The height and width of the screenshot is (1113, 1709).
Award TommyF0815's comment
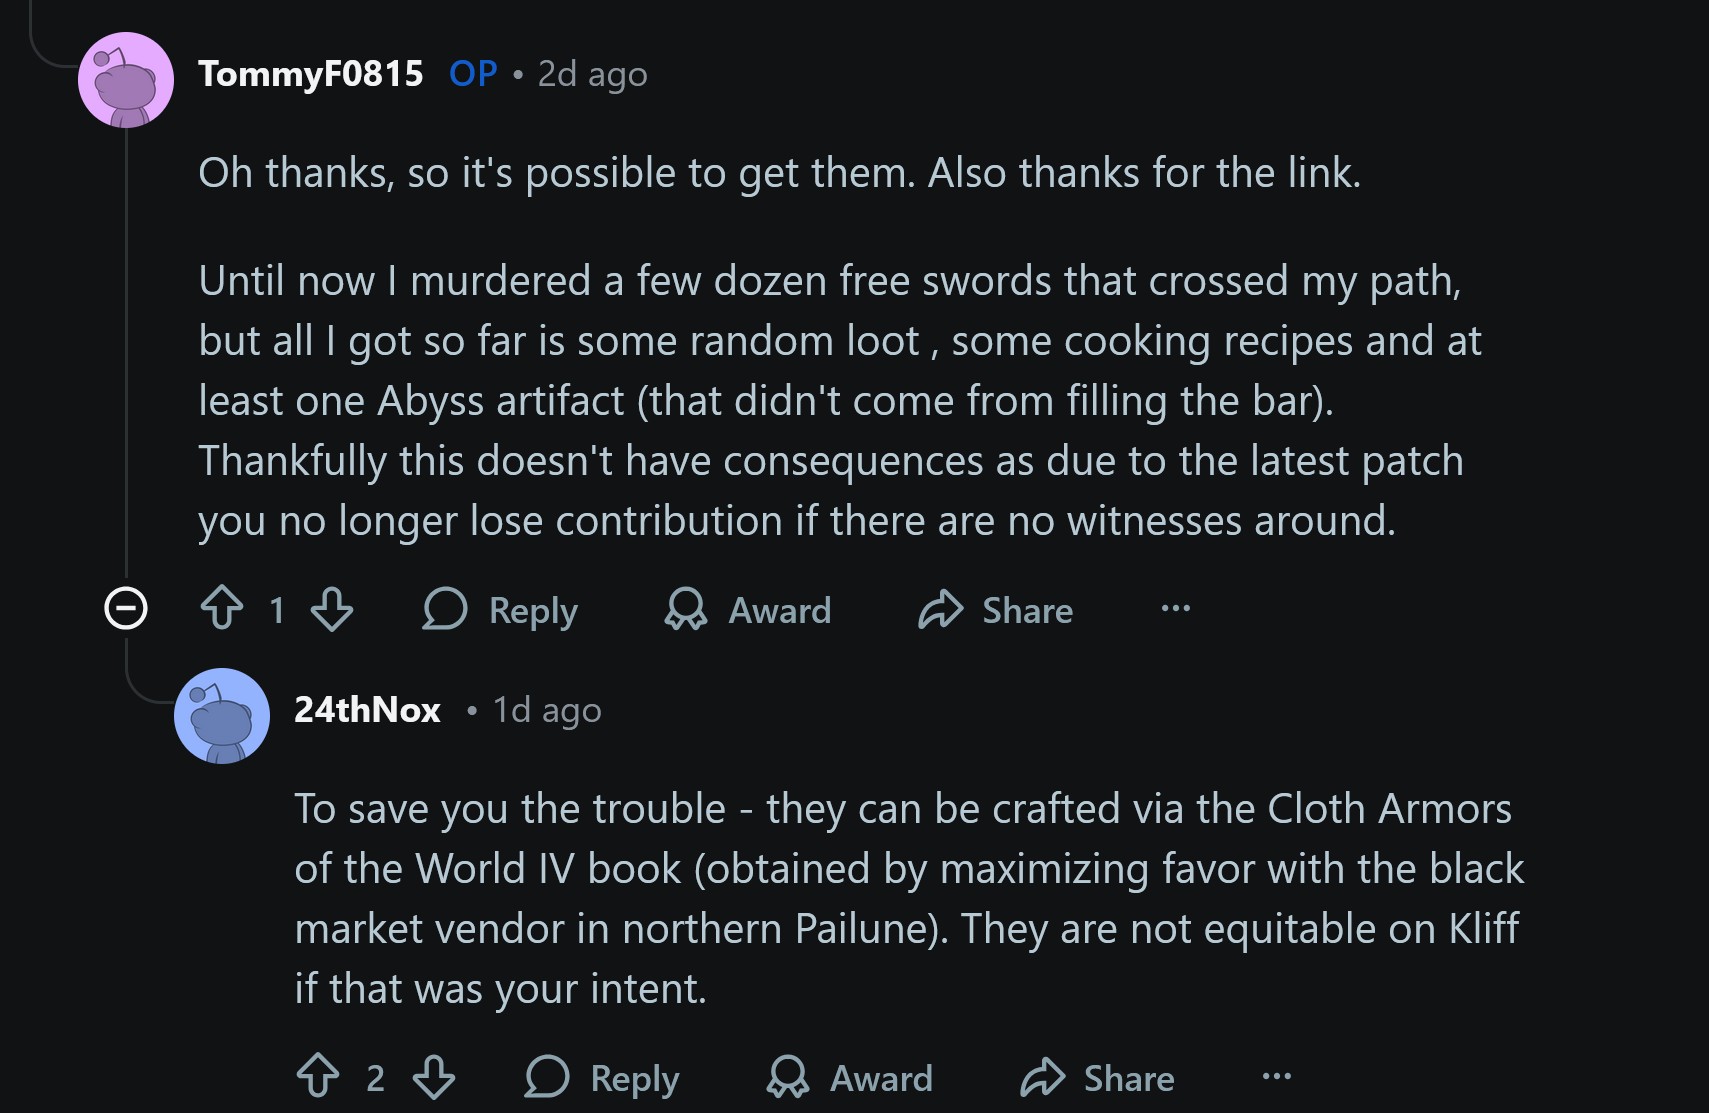pos(748,610)
